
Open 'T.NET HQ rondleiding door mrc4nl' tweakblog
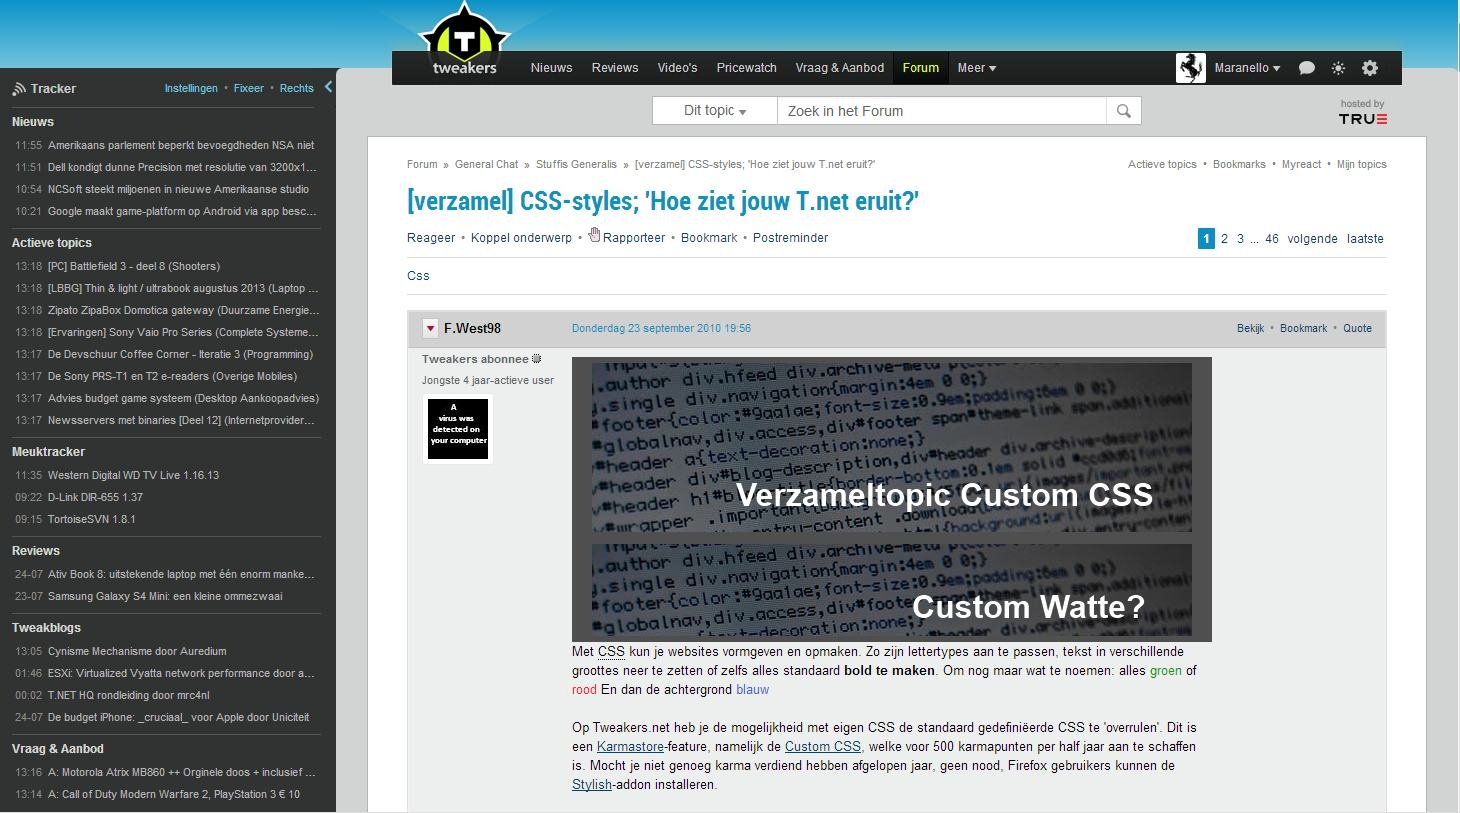point(129,695)
